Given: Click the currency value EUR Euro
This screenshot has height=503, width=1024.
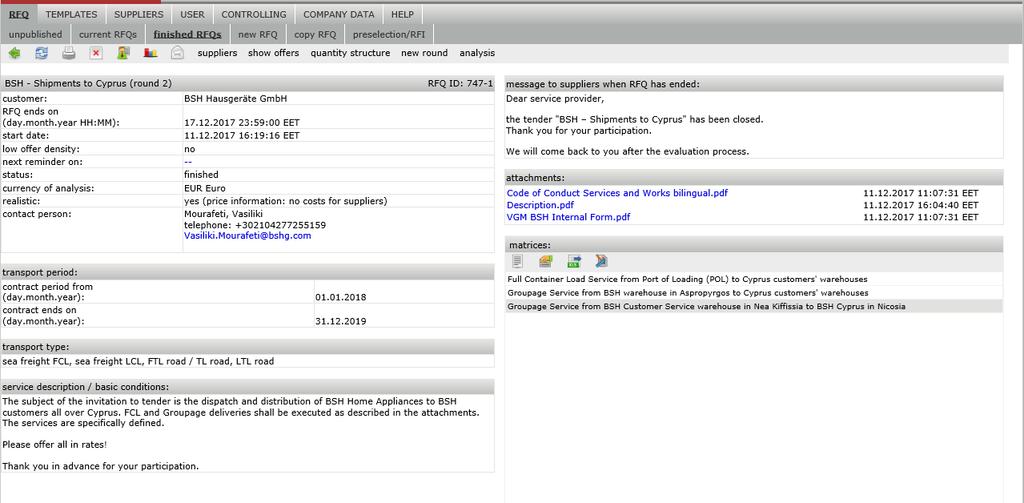Looking at the screenshot, I should click(x=204, y=188).
